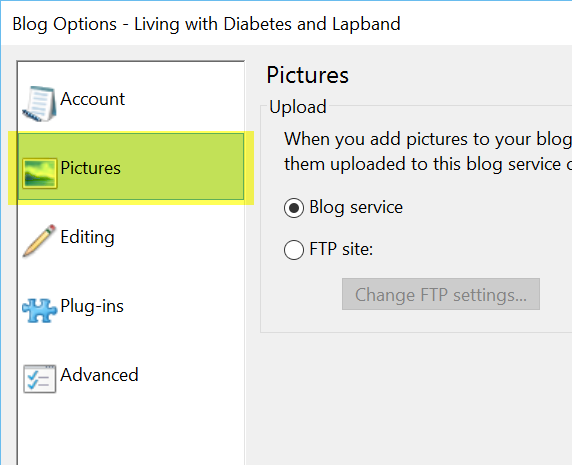Click the Account notepad icon
Screen dimensions: 572x465
click(x=39, y=104)
